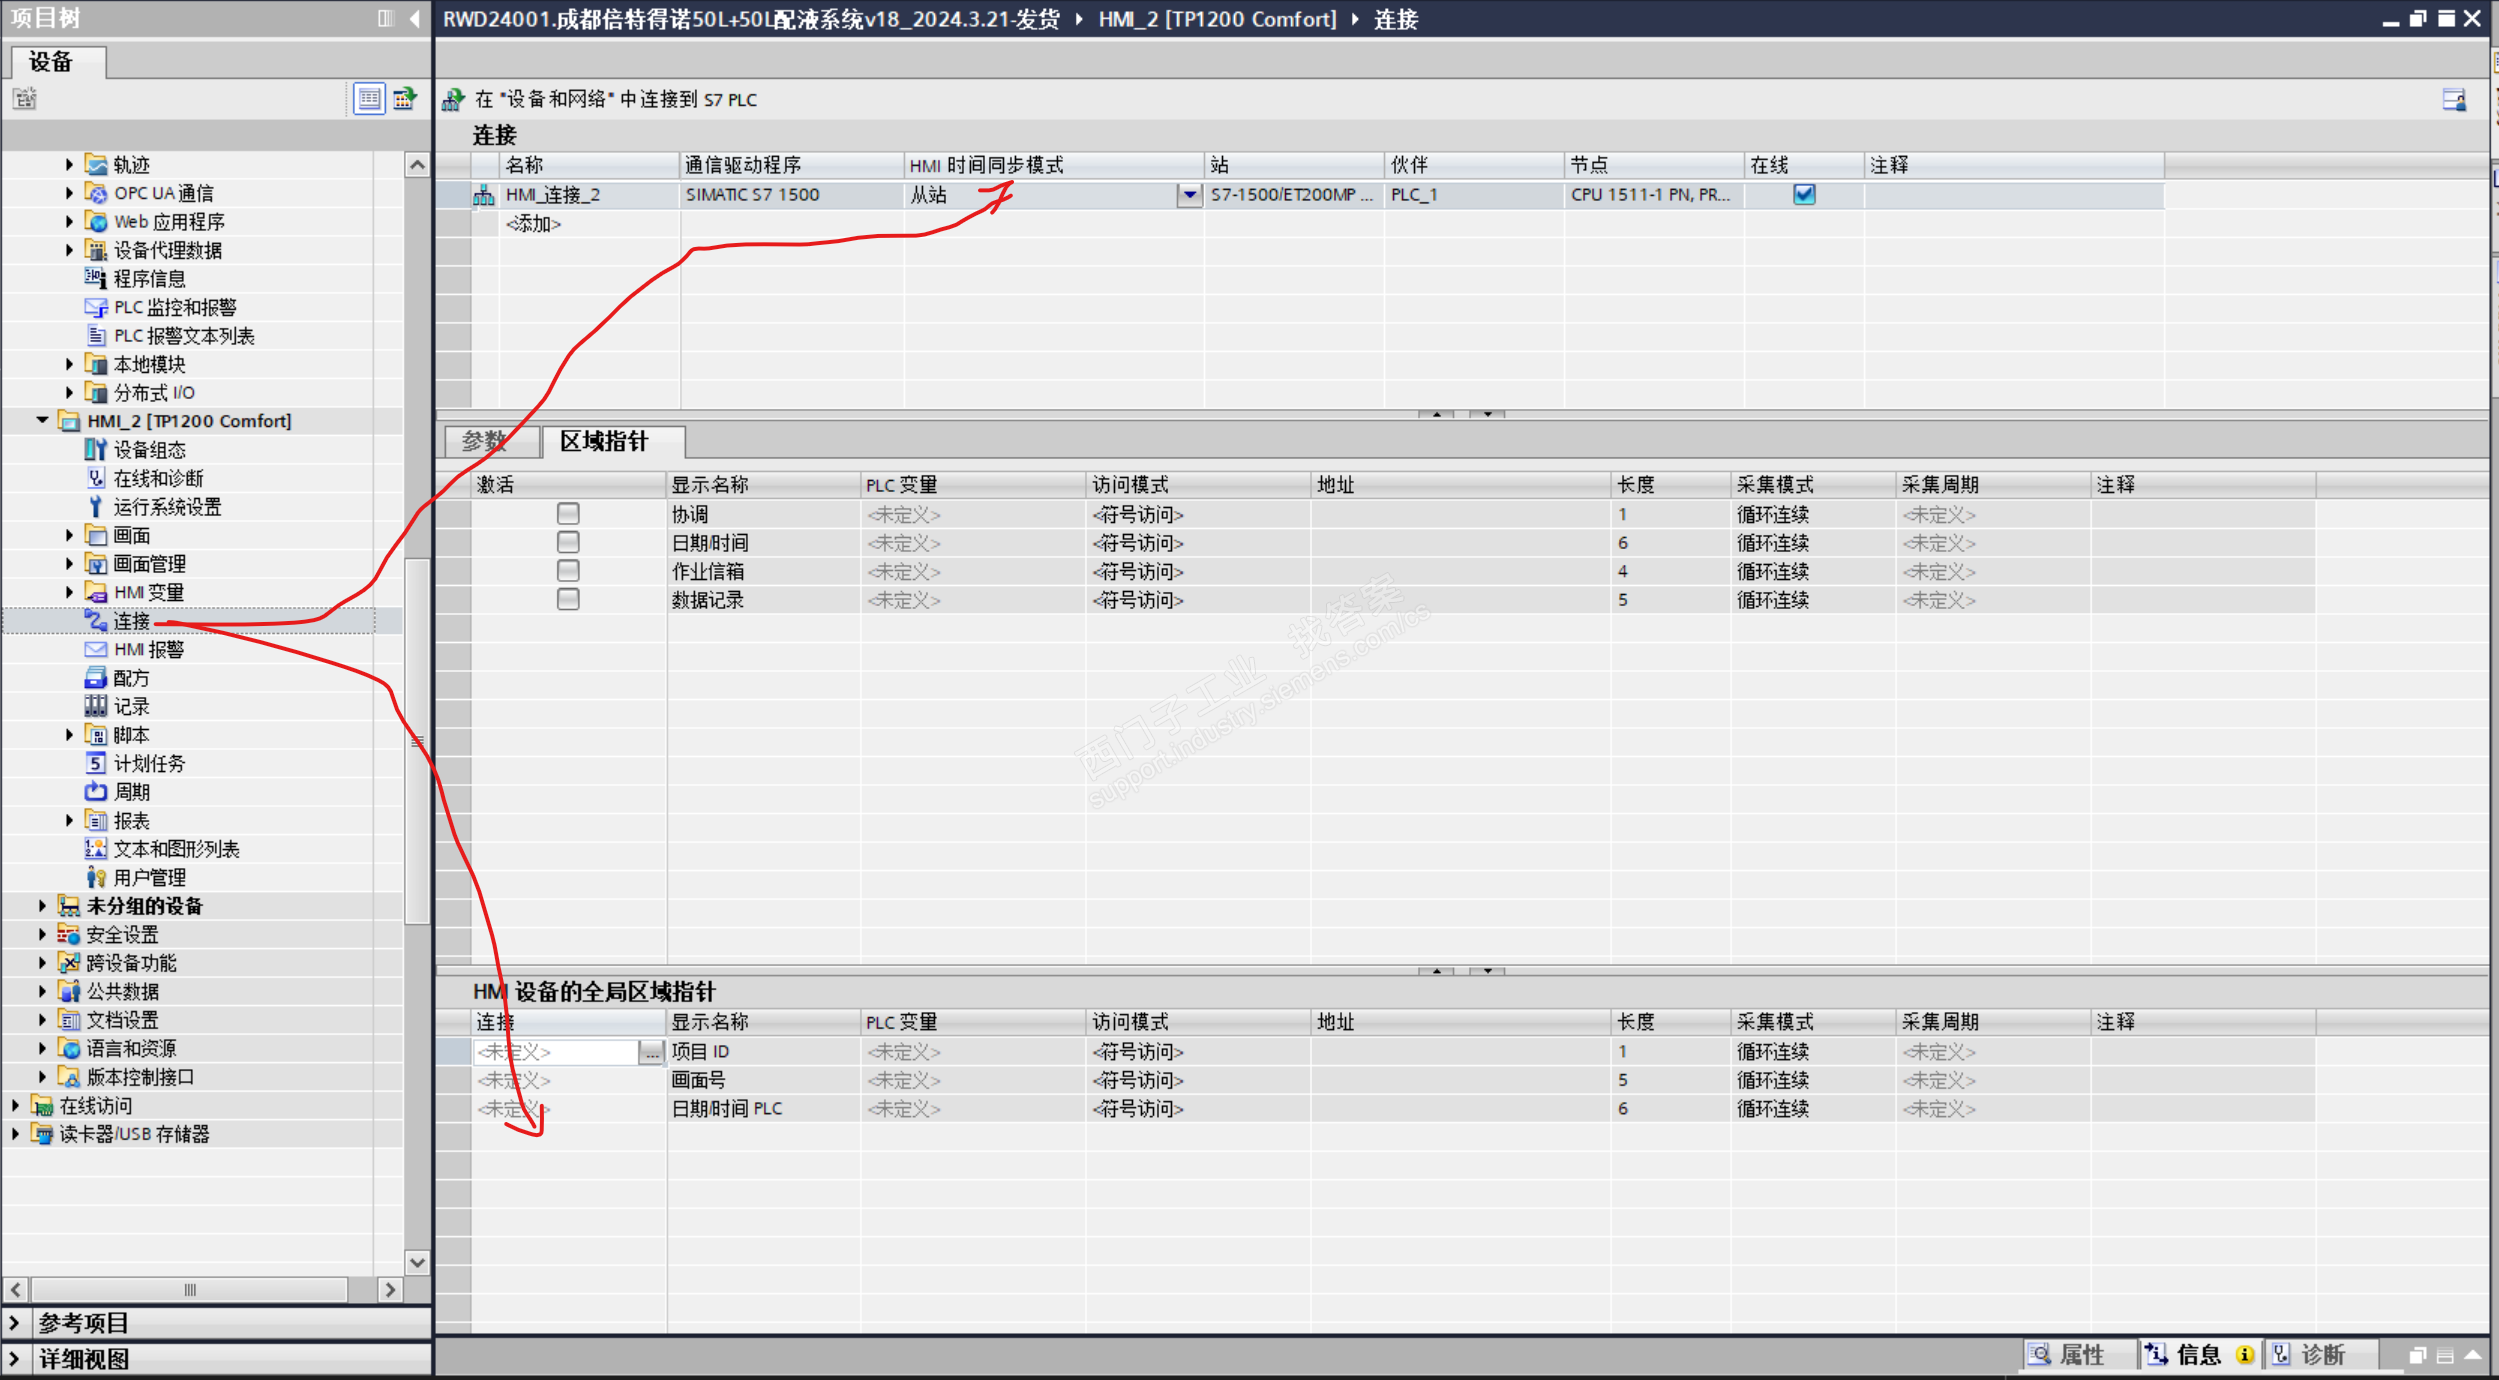Viewport: 2499px width, 1380px height.
Task: Click the 用户管理 user administration icon
Action: 96,878
